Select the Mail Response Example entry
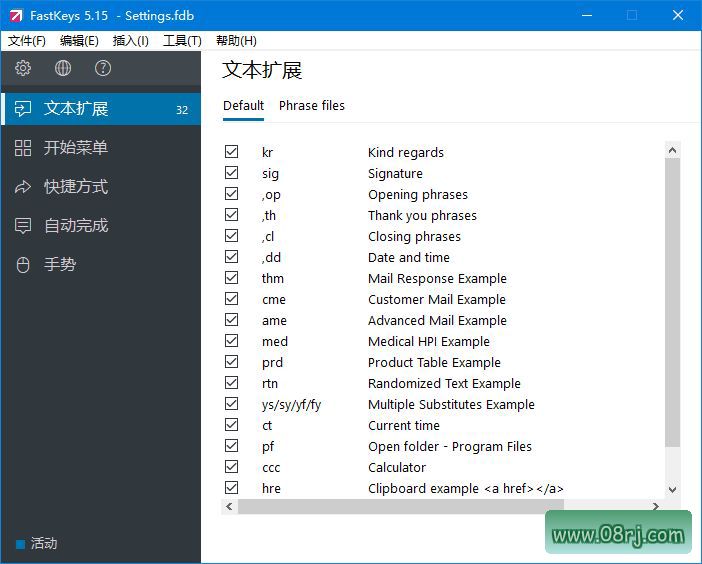Screen dimensions: 702x564 coord(437,278)
